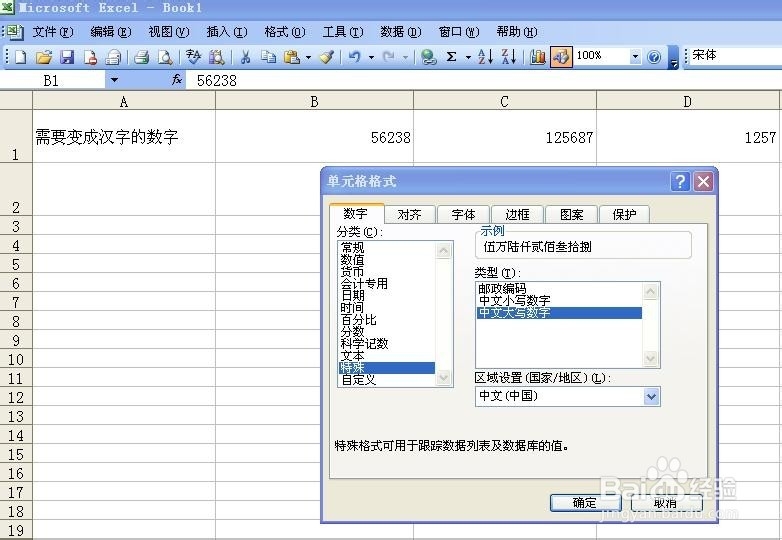The width and height of the screenshot is (782, 540).
Task: Click the category list scroll-down arrow
Action: (443, 378)
